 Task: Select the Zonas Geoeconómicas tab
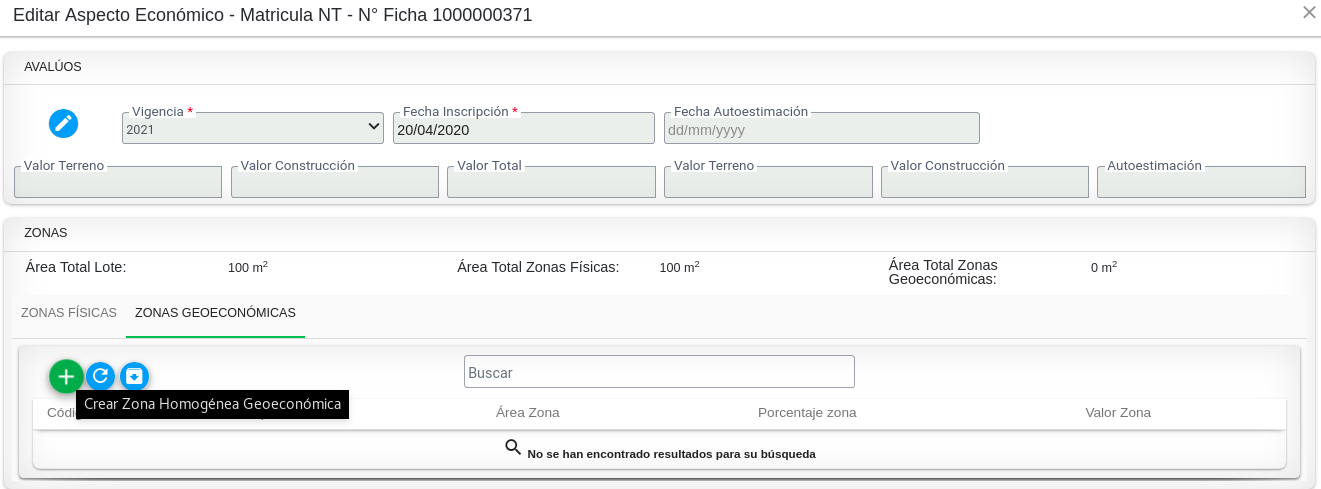click(x=215, y=313)
